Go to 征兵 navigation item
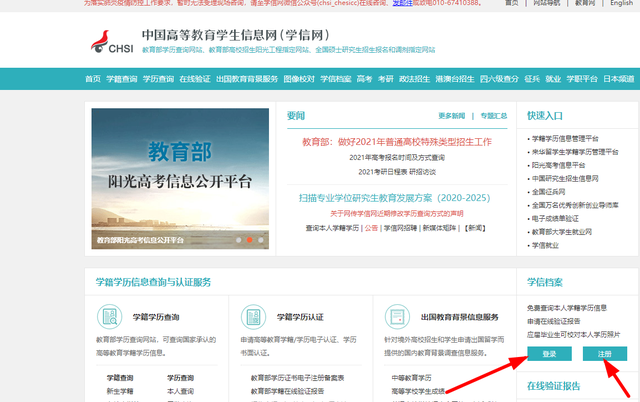 pyautogui.click(x=532, y=79)
